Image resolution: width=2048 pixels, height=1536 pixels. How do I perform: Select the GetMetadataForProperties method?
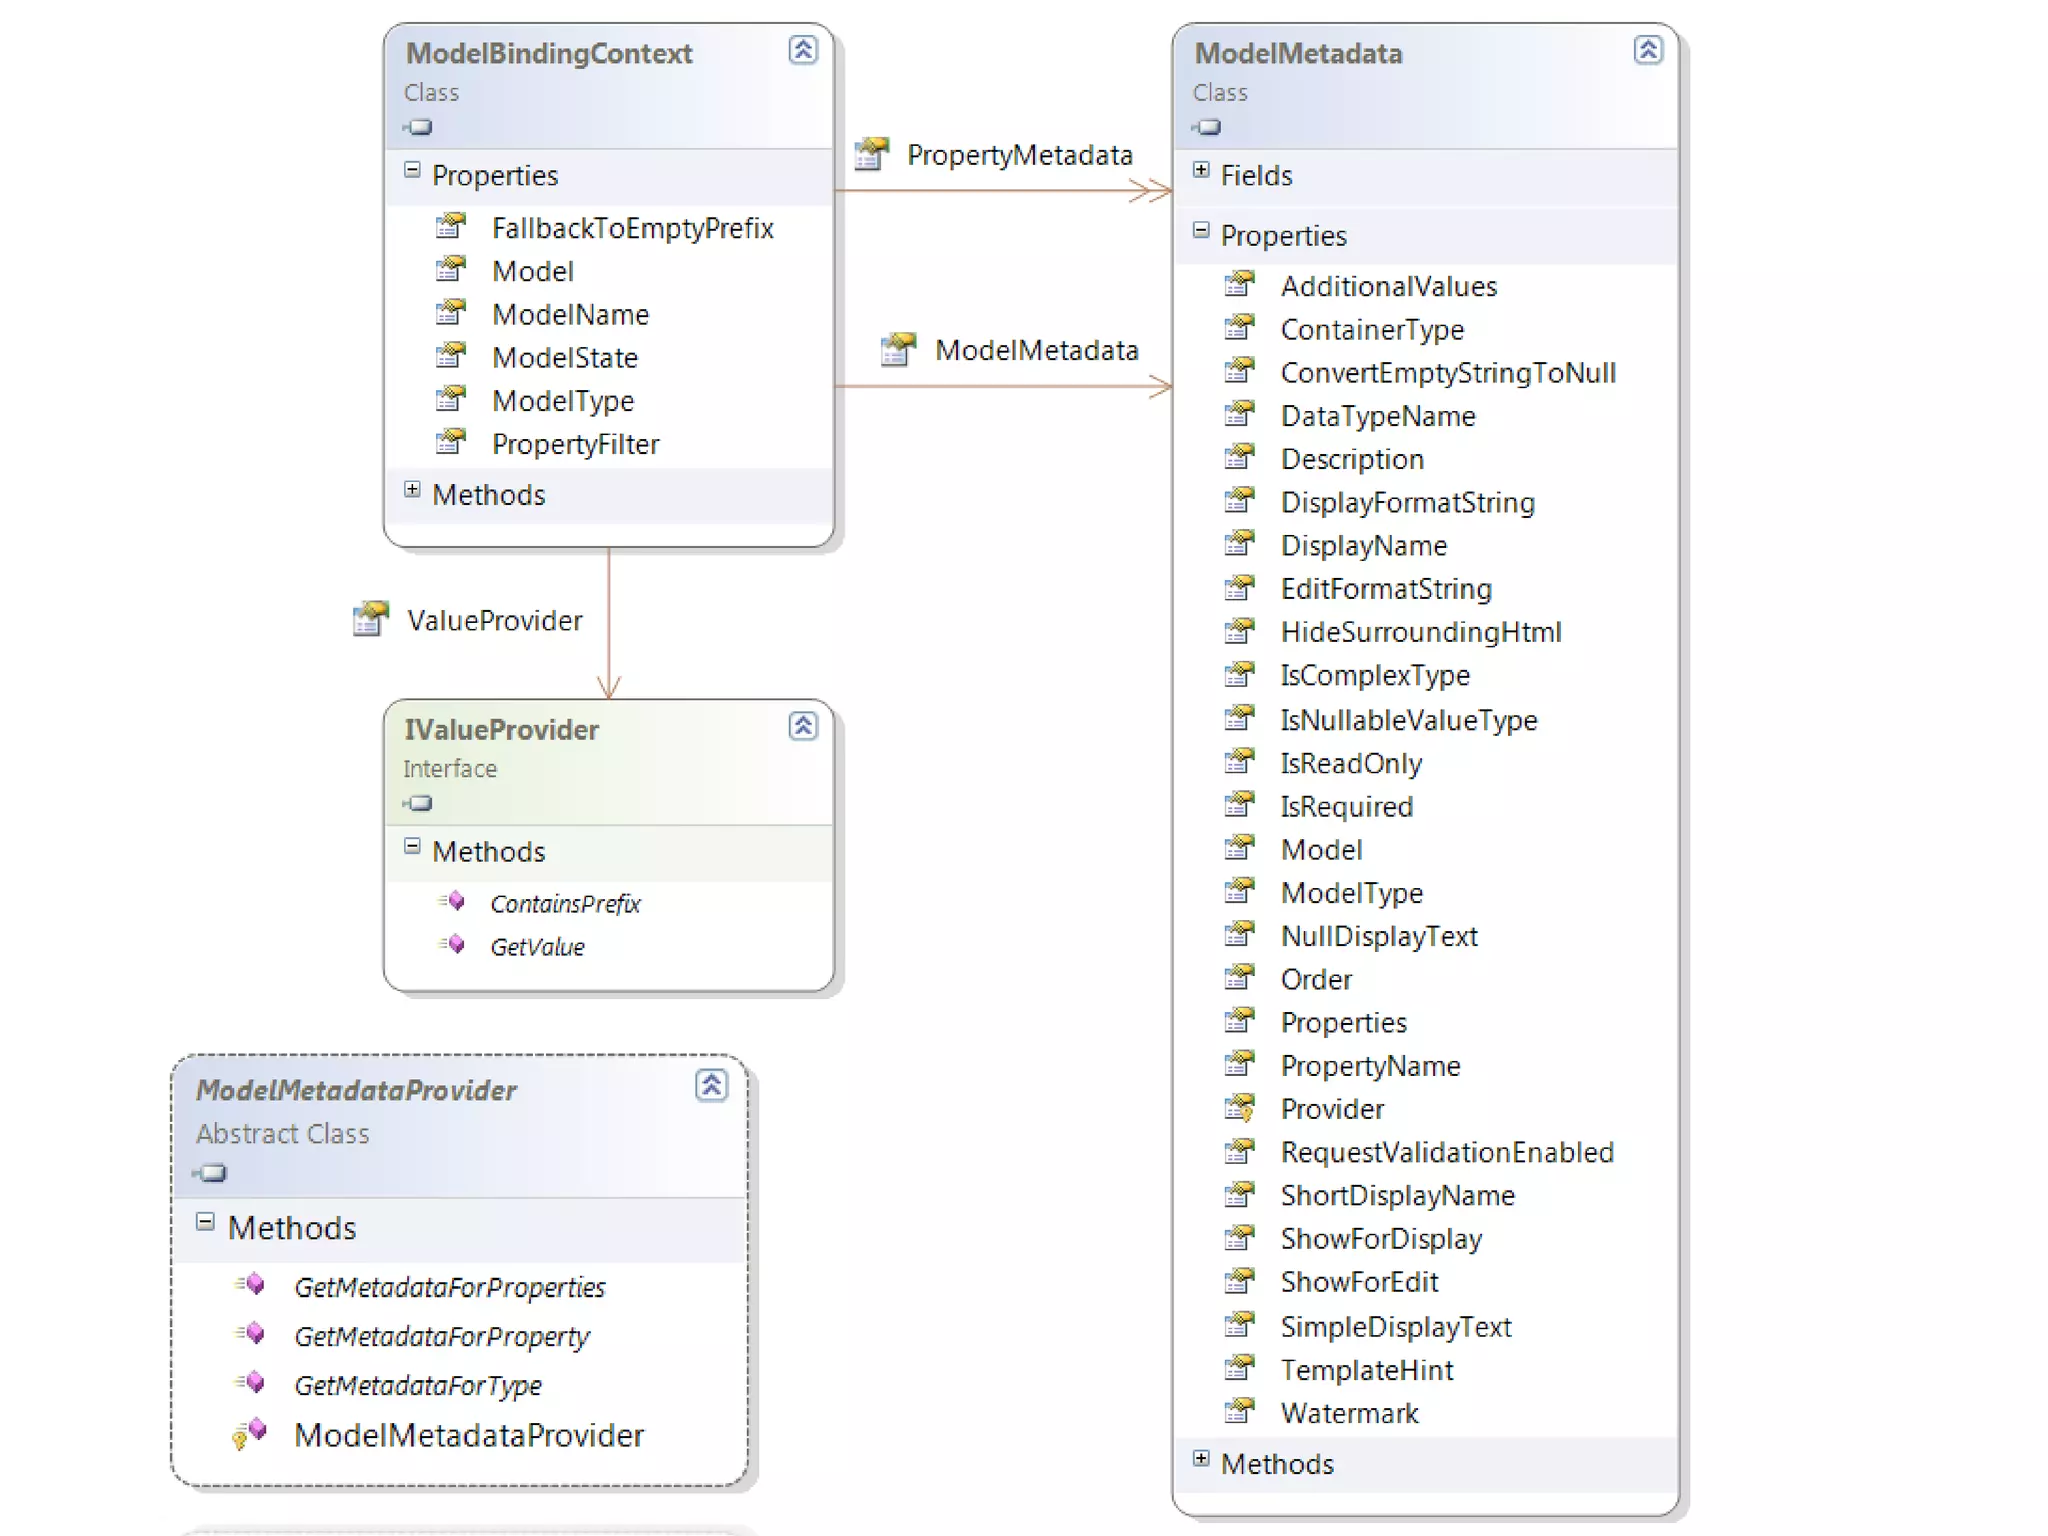tap(449, 1287)
